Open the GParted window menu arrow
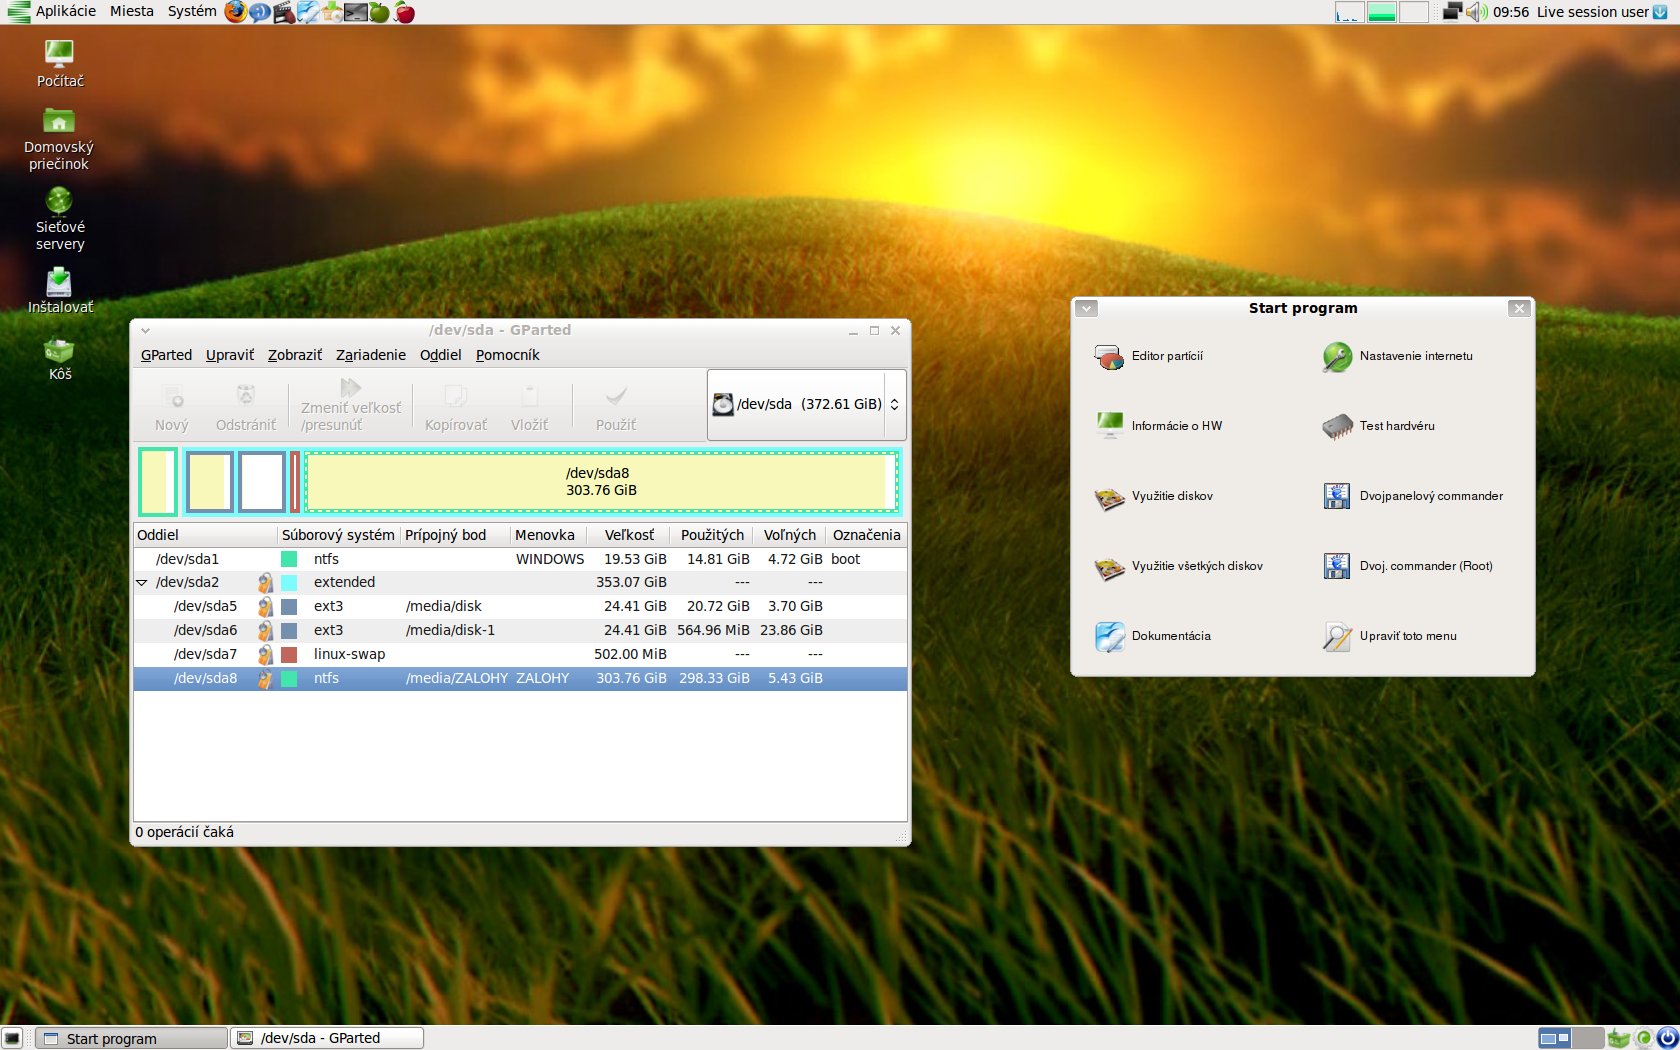This screenshot has width=1680, height=1050. click(145, 330)
